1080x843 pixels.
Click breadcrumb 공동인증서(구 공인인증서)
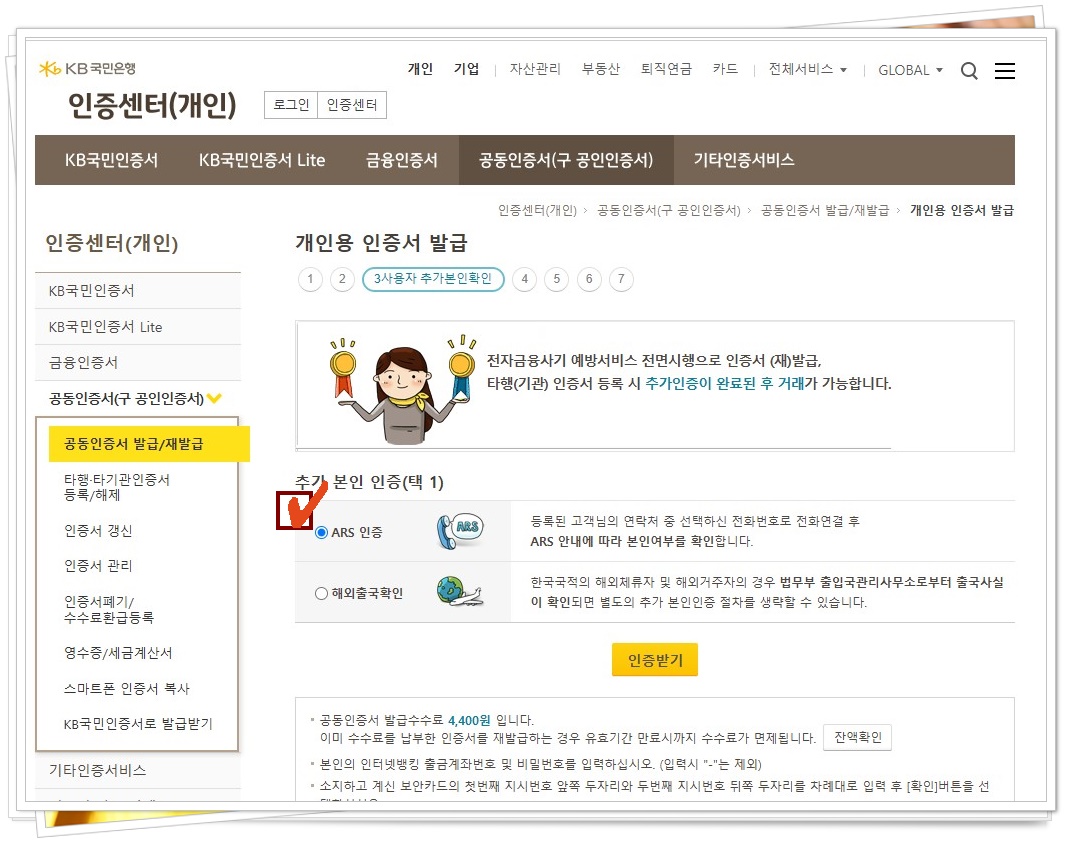click(x=668, y=210)
